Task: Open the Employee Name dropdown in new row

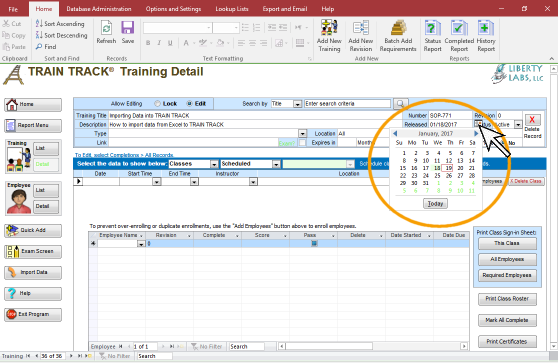Action: [141, 244]
